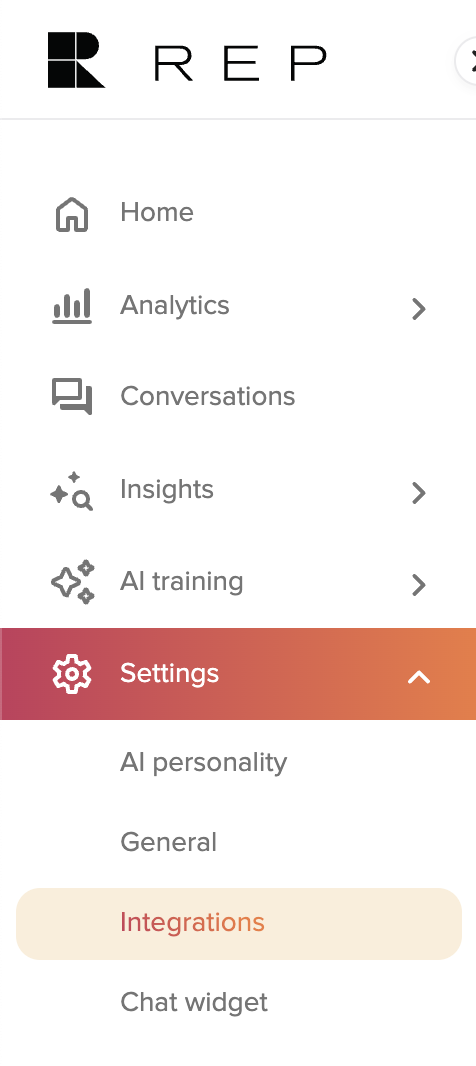This screenshot has width=476, height=1066.
Task: Click the Insights sparkle search icon
Action: 72,491
